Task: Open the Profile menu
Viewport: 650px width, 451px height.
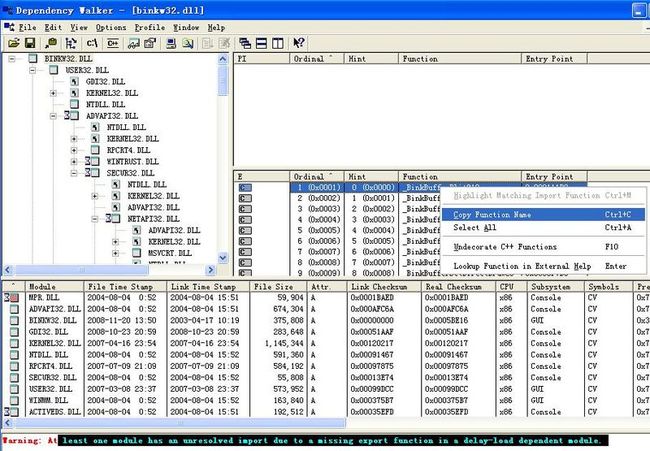Action: coord(150,27)
